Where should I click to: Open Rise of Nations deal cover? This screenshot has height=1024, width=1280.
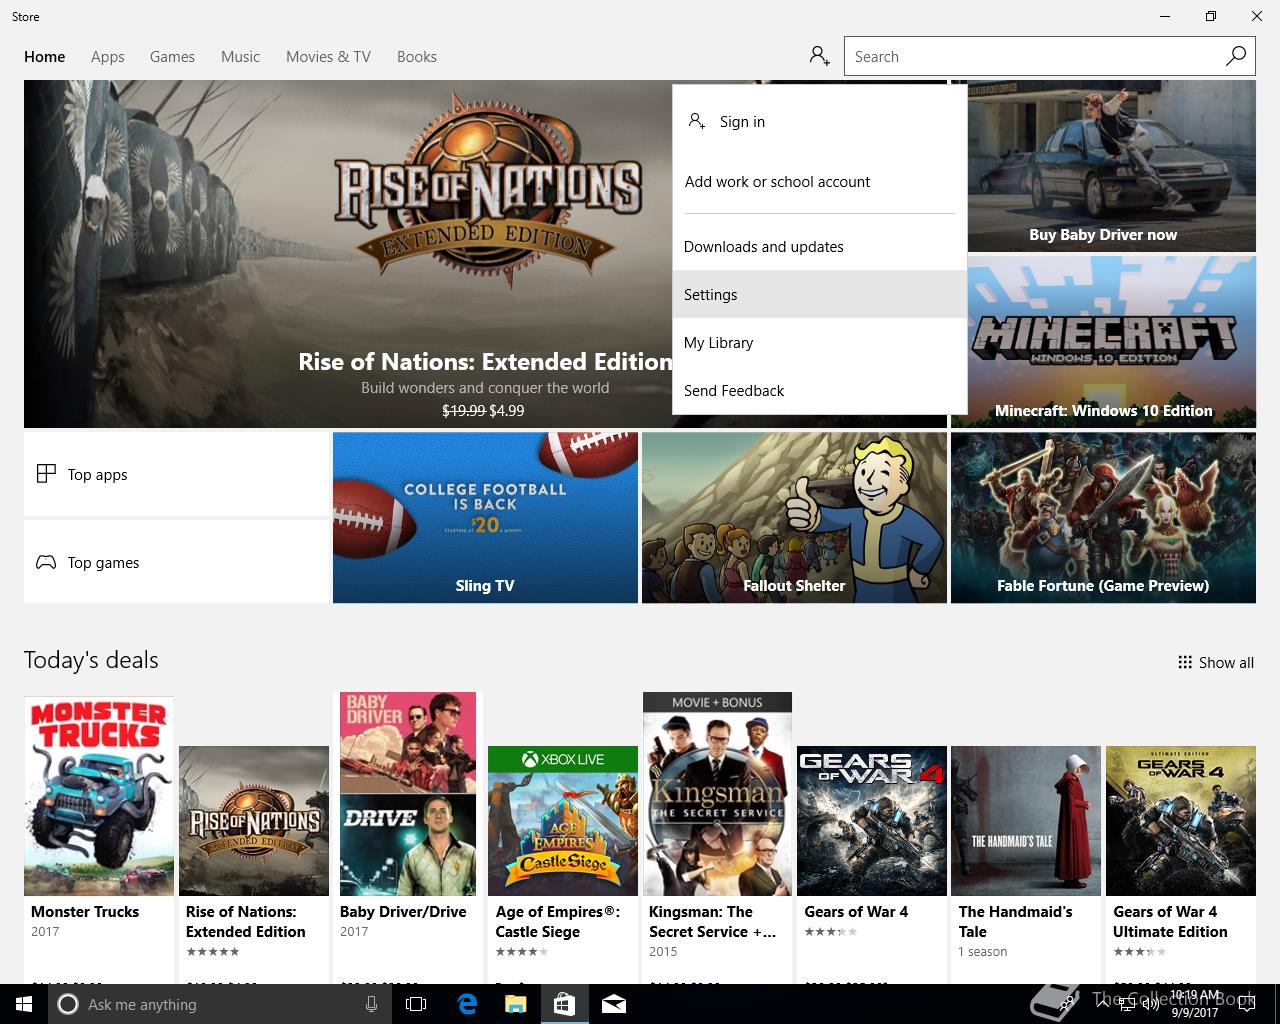click(x=254, y=821)
